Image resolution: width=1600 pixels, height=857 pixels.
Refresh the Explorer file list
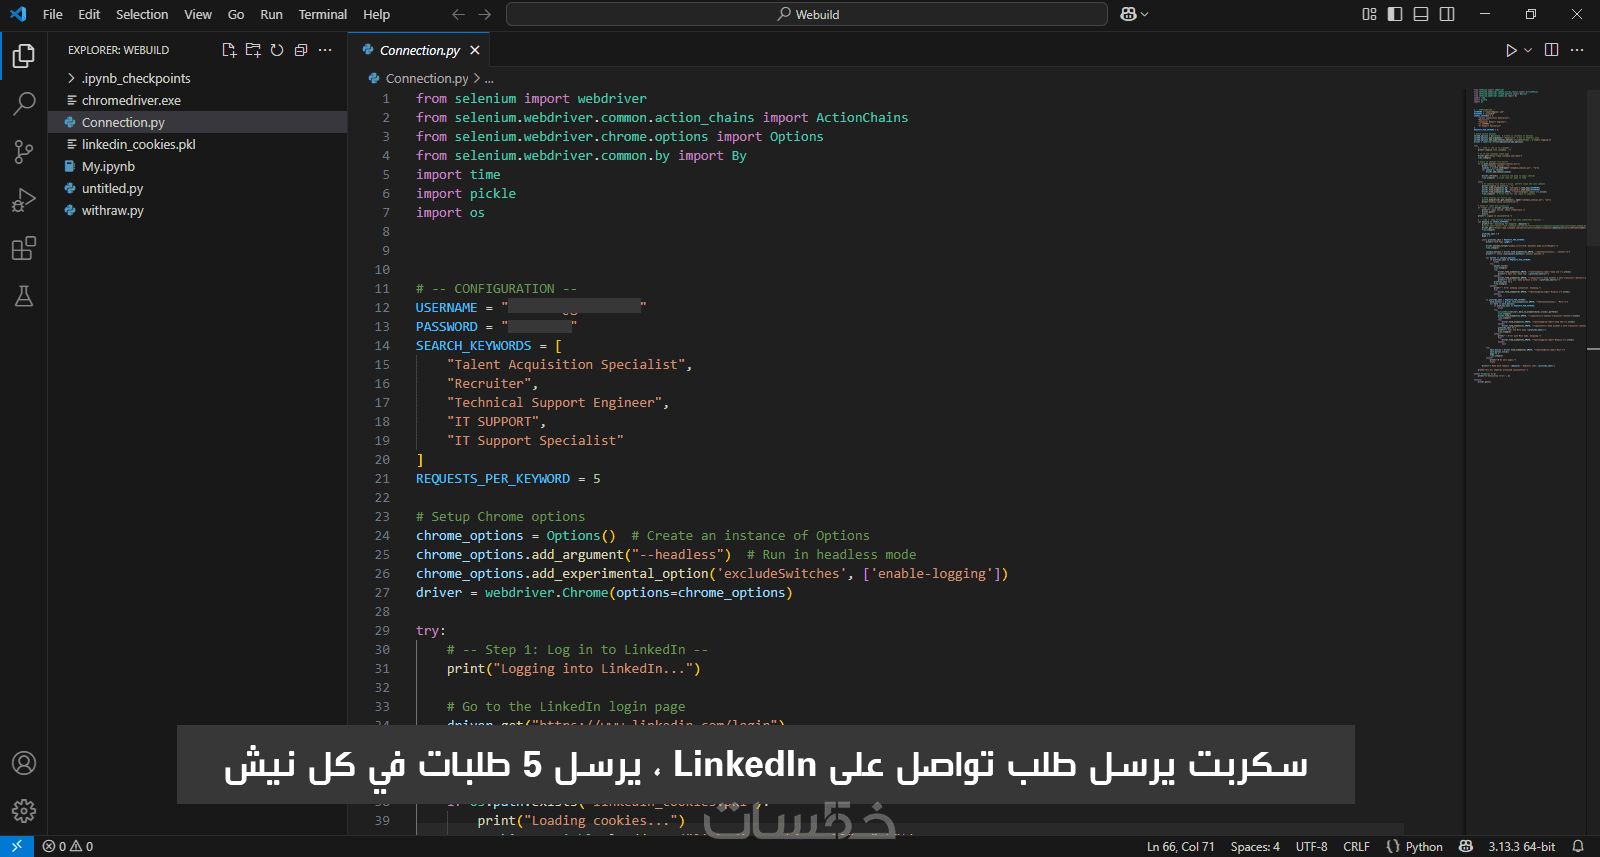point(277,50)
